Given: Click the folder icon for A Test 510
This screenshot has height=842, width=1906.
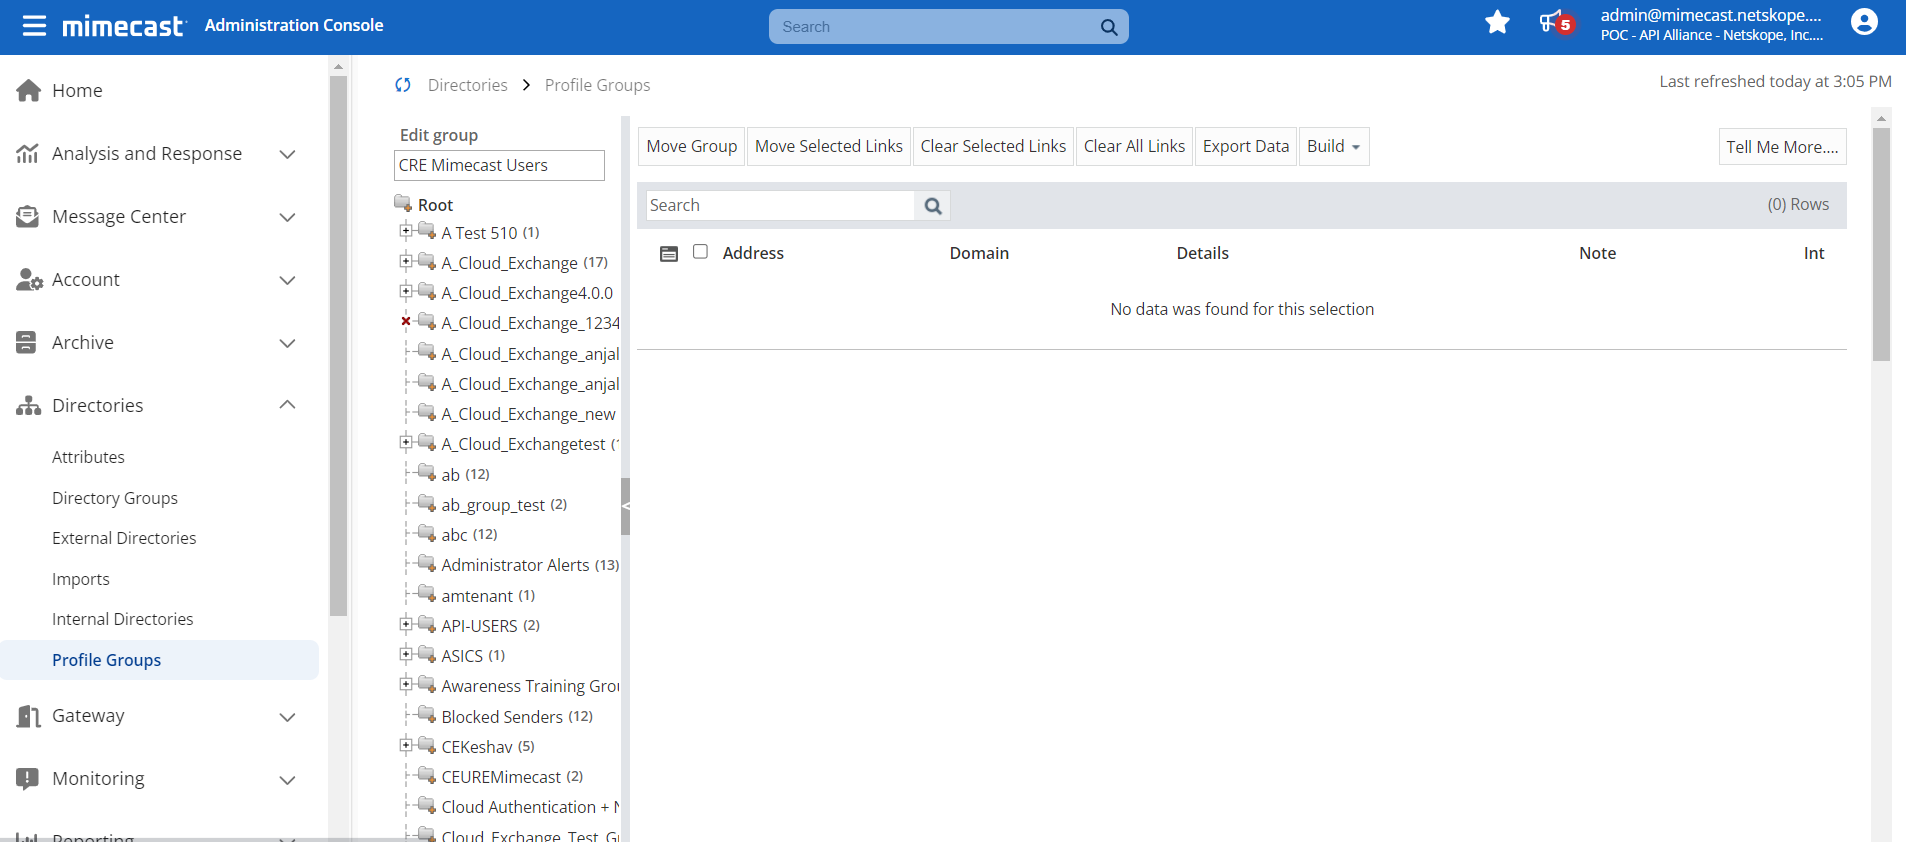Looking at the screenshot, I should (427, 231).
